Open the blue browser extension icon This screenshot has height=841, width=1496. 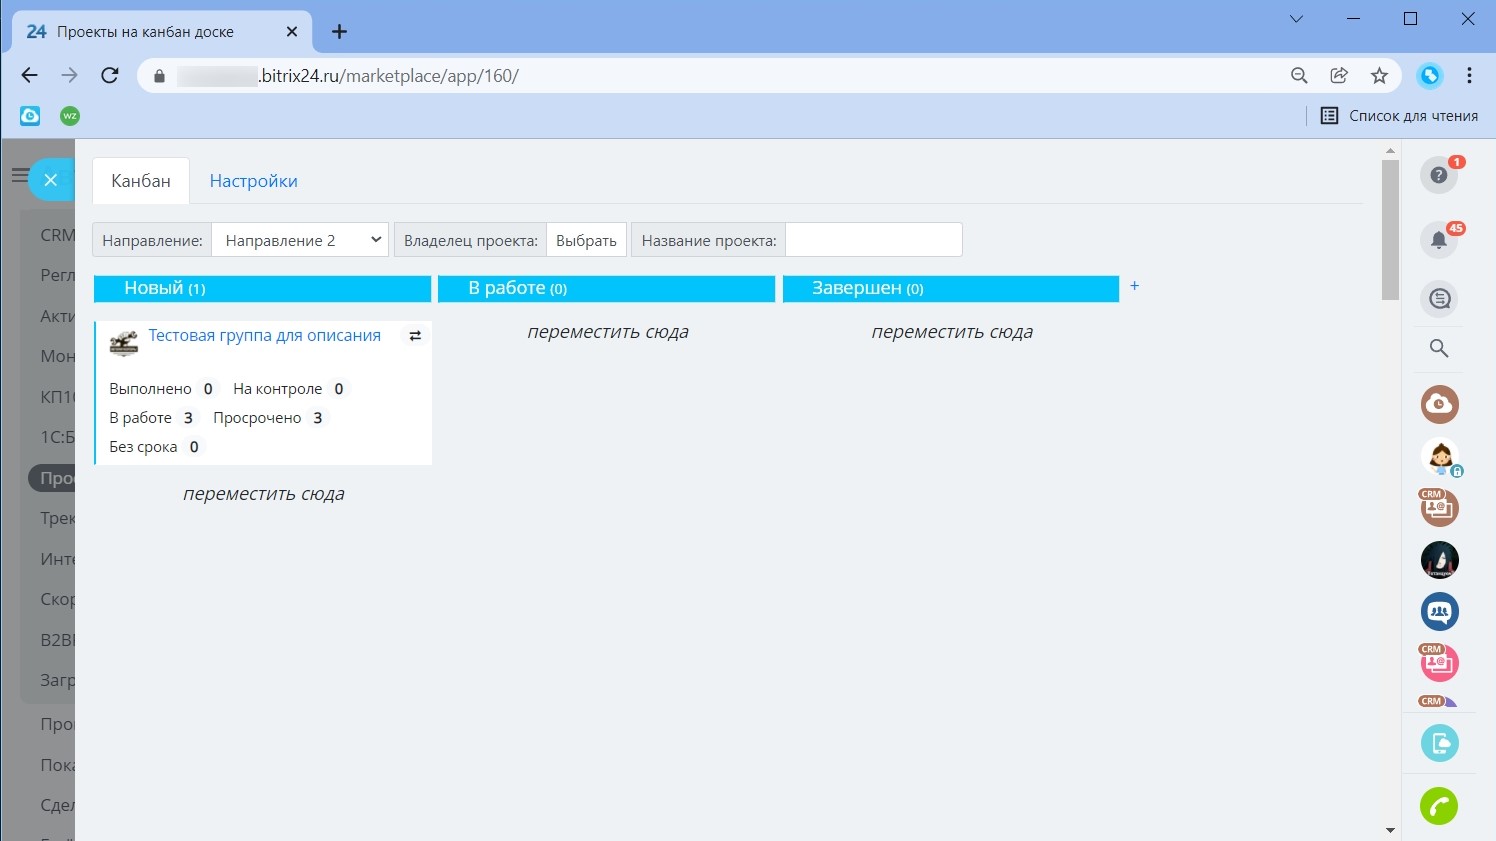(x=1431, y=75)
